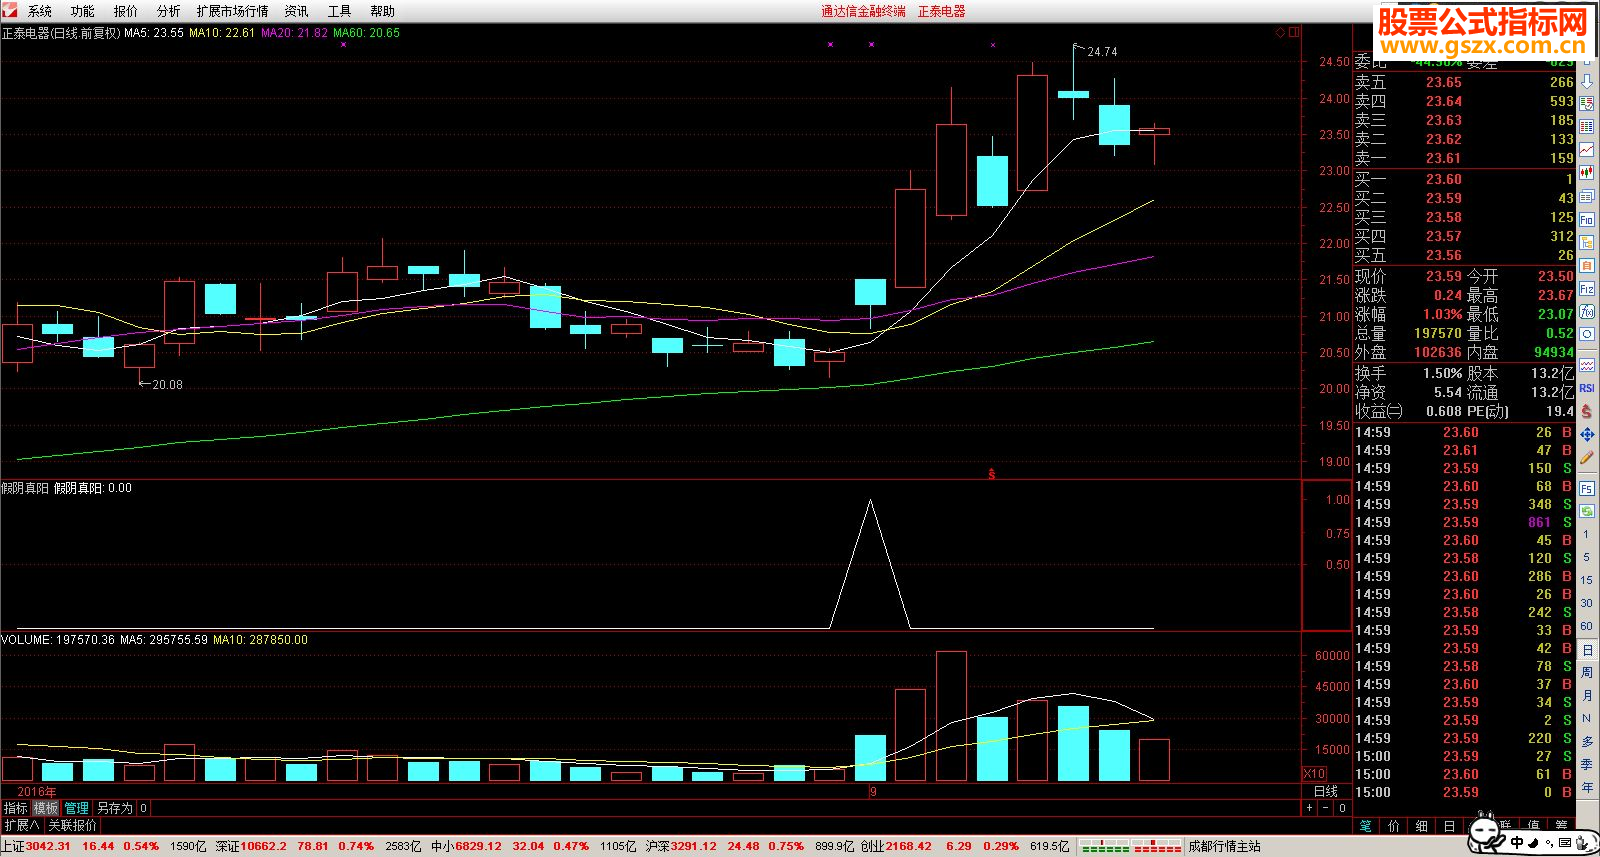Click the orange document sidebar icon

[x=1587, y=265]
